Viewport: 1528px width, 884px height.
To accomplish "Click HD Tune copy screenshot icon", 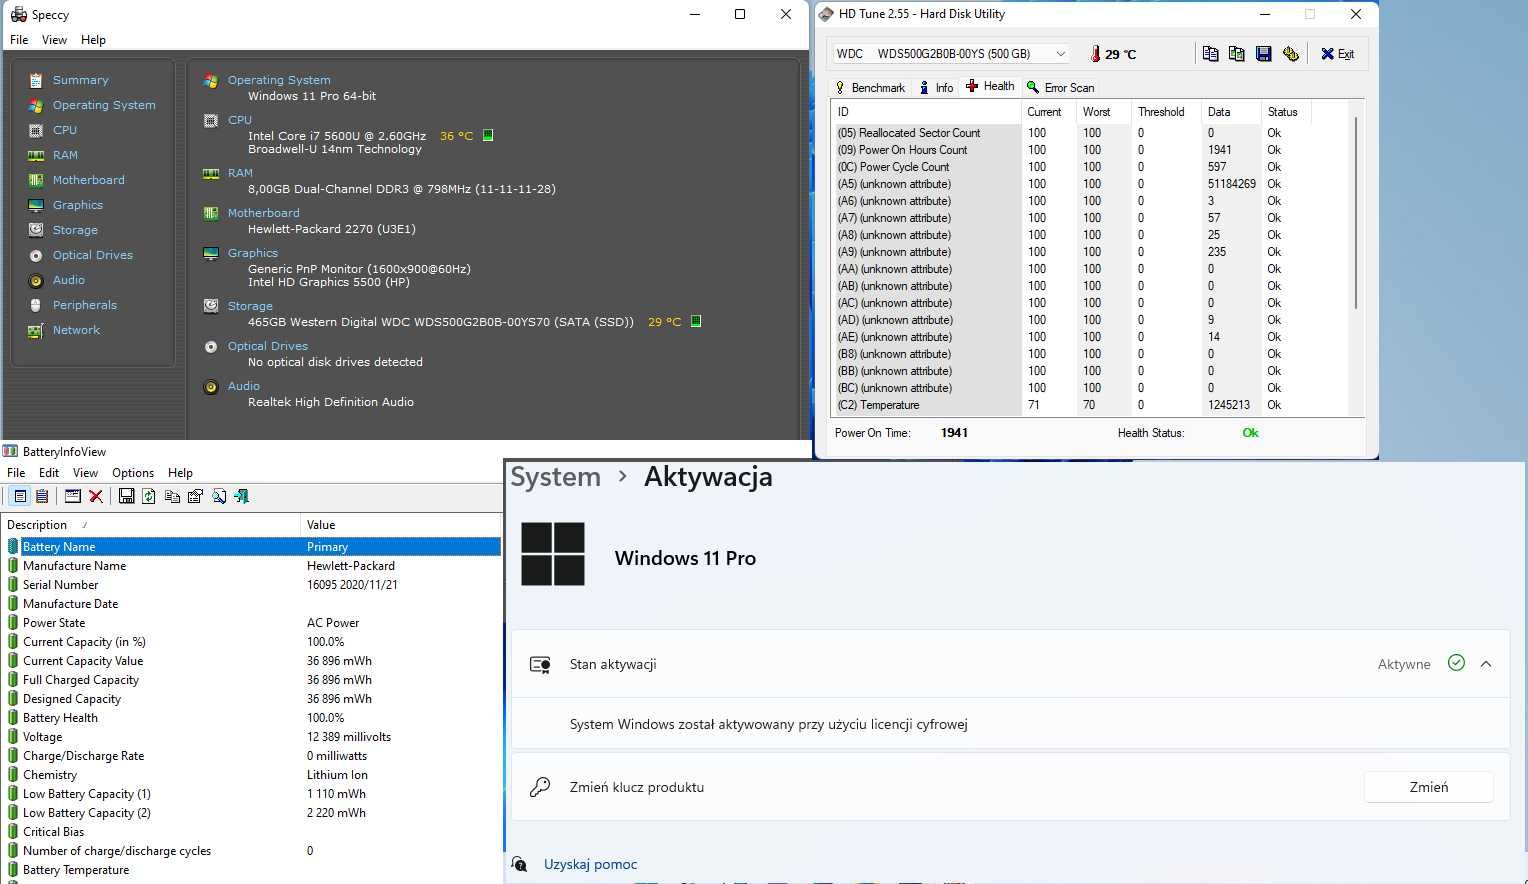I will pyautogui.click(x=1237, y=54).
